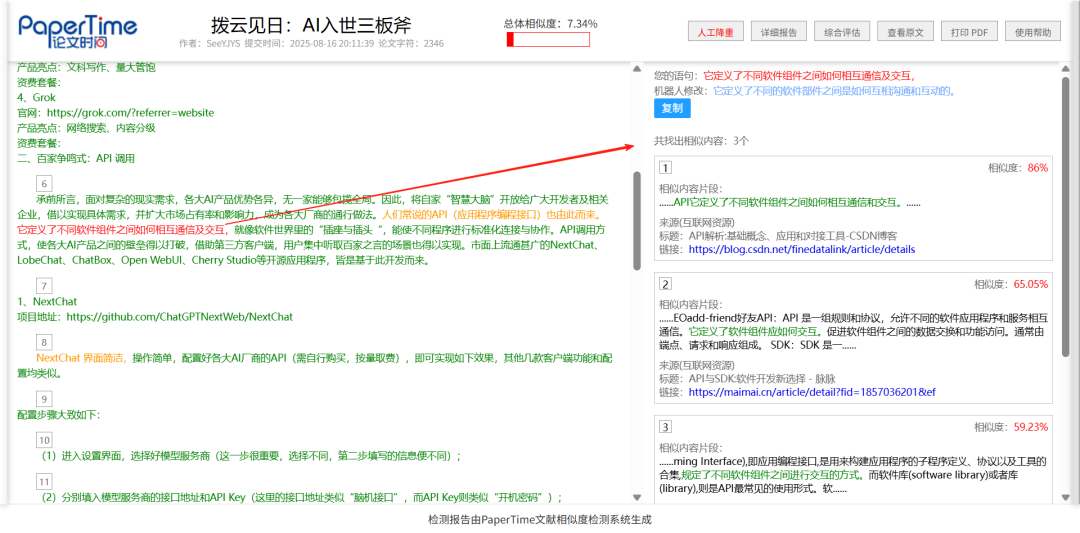Select similar result number 2 box
Image resolution: width=1080 pixels, height=533 pixels.
point(666,284)
